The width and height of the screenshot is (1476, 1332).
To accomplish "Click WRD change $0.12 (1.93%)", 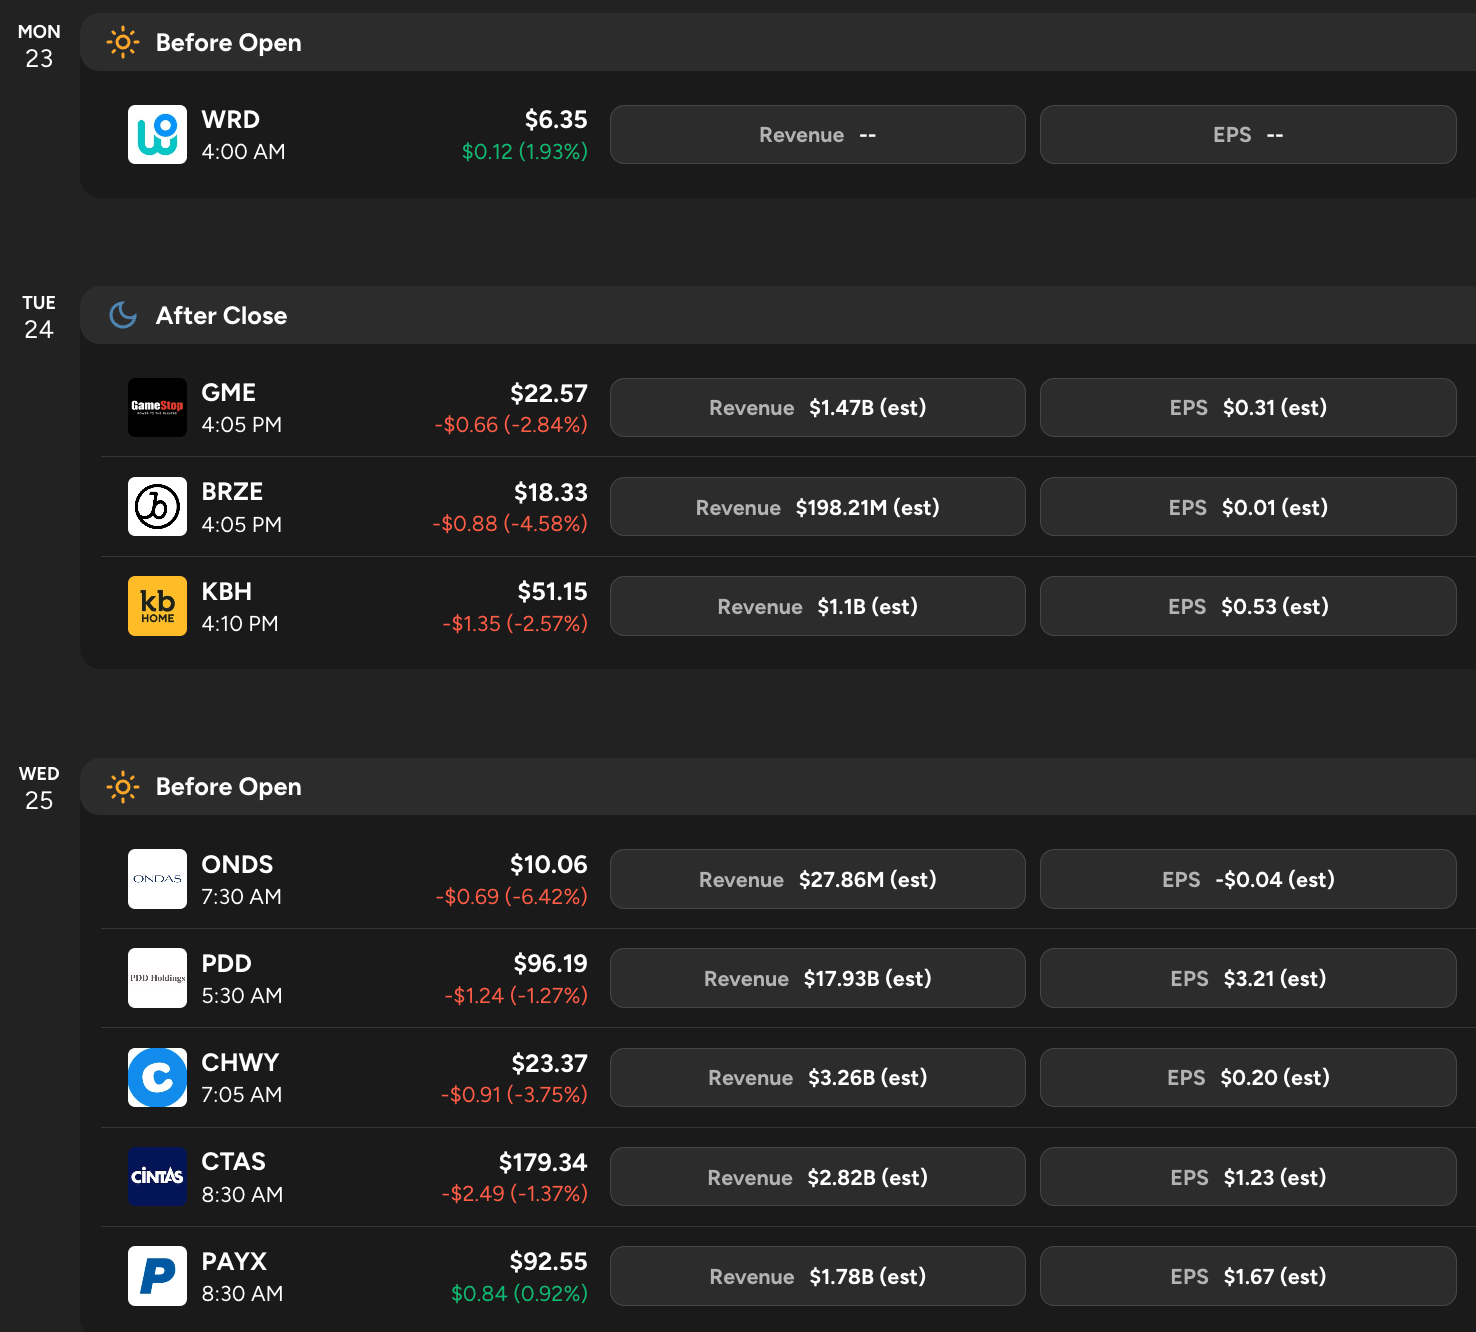I will 525,152.
